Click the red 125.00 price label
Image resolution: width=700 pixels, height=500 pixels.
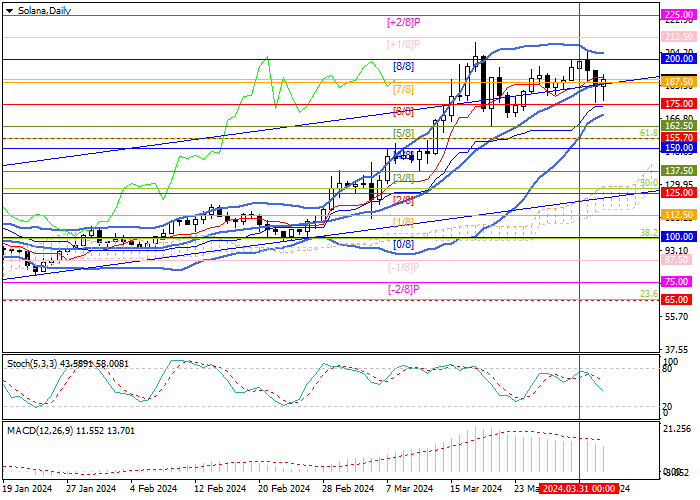[x=678, y=192]
